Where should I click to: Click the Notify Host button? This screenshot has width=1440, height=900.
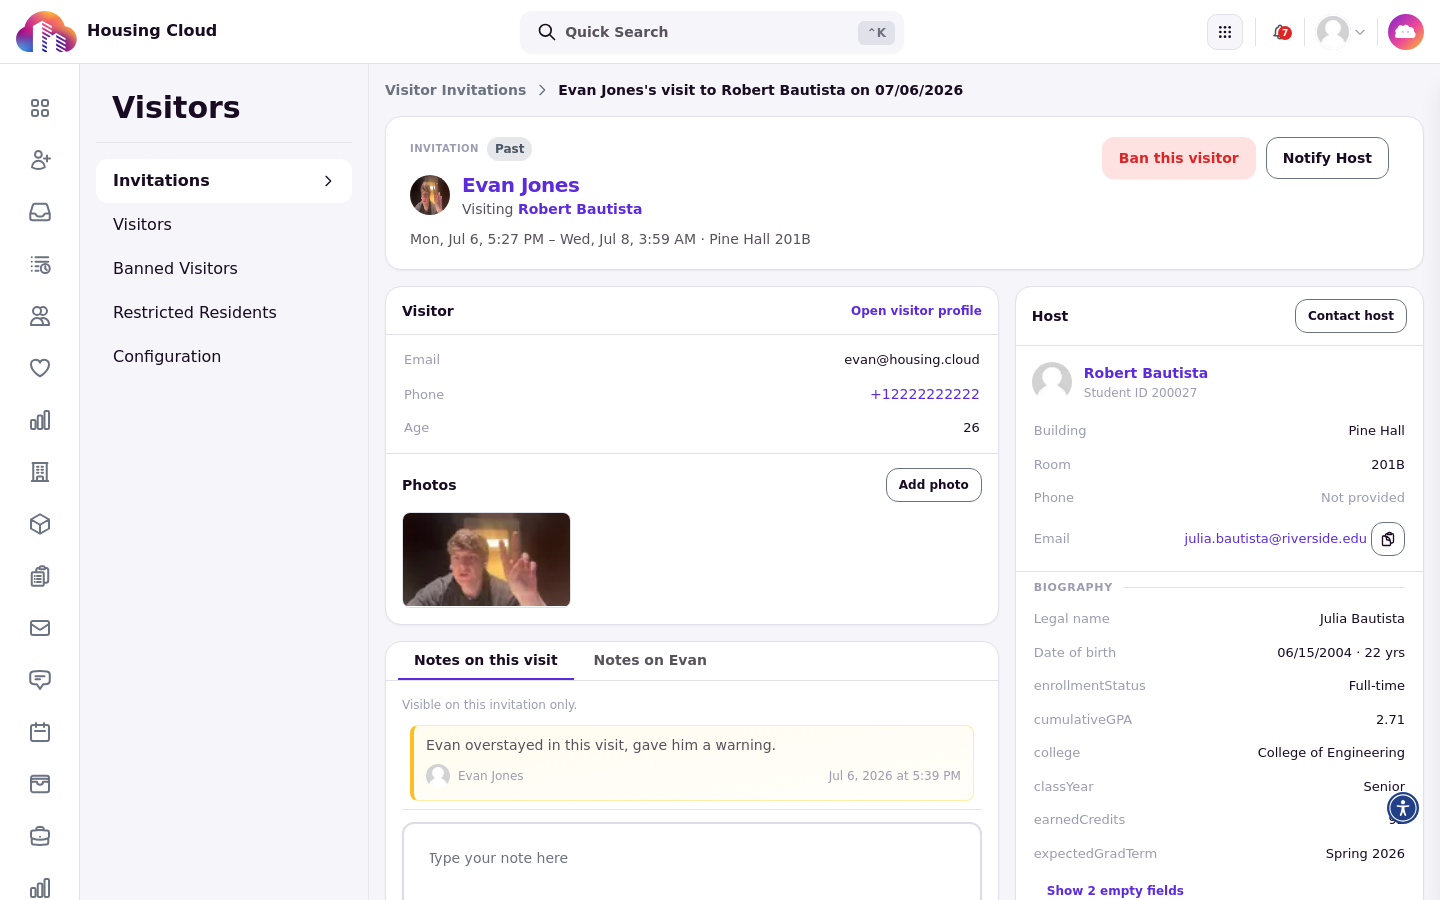(1327, 158)
